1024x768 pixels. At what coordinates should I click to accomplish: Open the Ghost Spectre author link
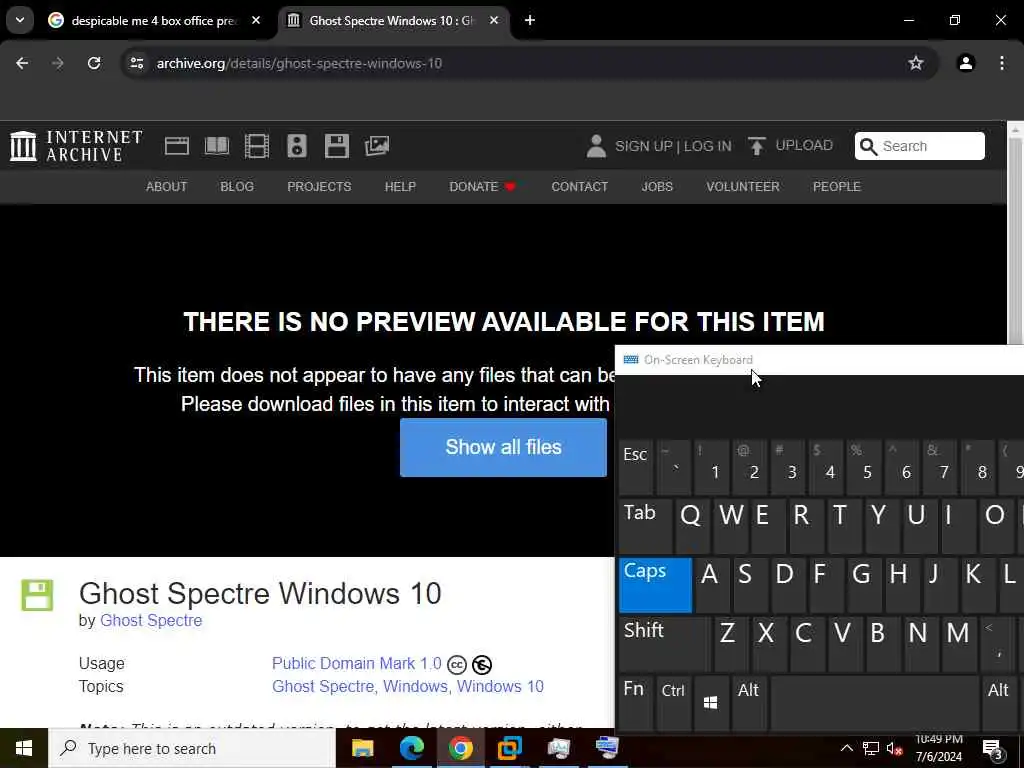coord(151,620)
